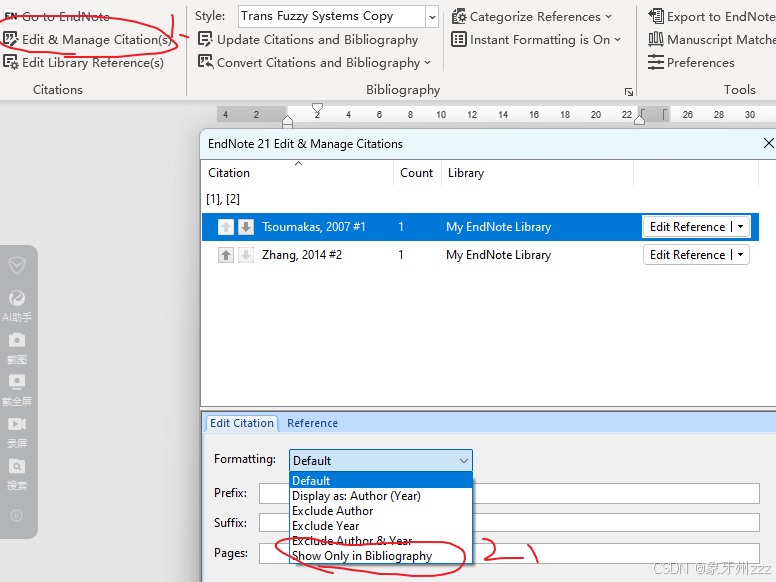The height and width of the screenshot is (582, 776).
Task: Open Edit Reference dropdown arrow for Tsoumakas
Action: (740, 227)
